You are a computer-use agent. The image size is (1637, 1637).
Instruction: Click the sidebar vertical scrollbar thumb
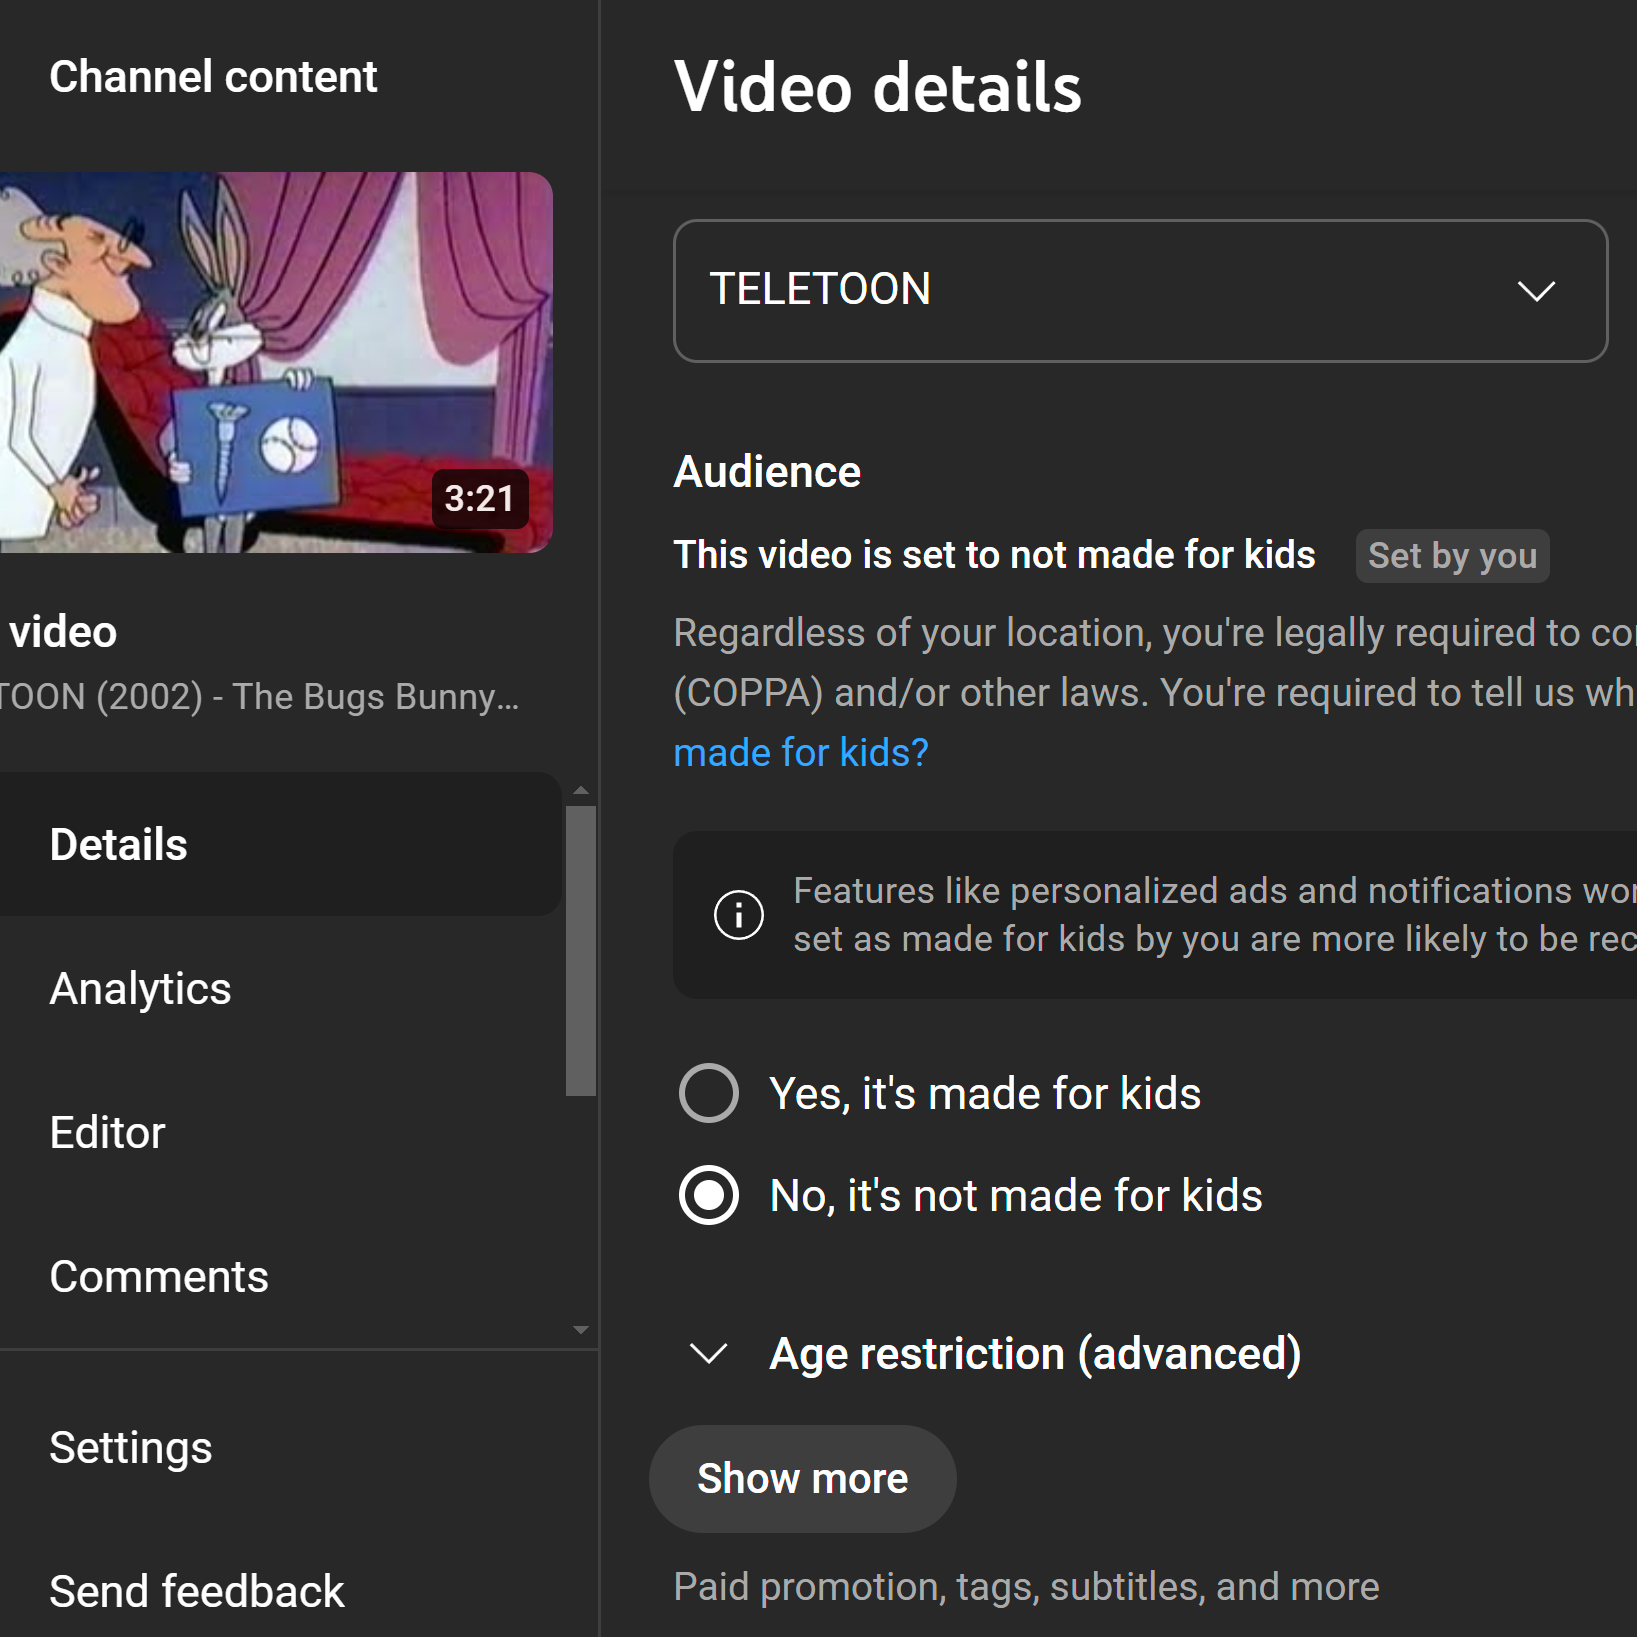pos(580,951)
